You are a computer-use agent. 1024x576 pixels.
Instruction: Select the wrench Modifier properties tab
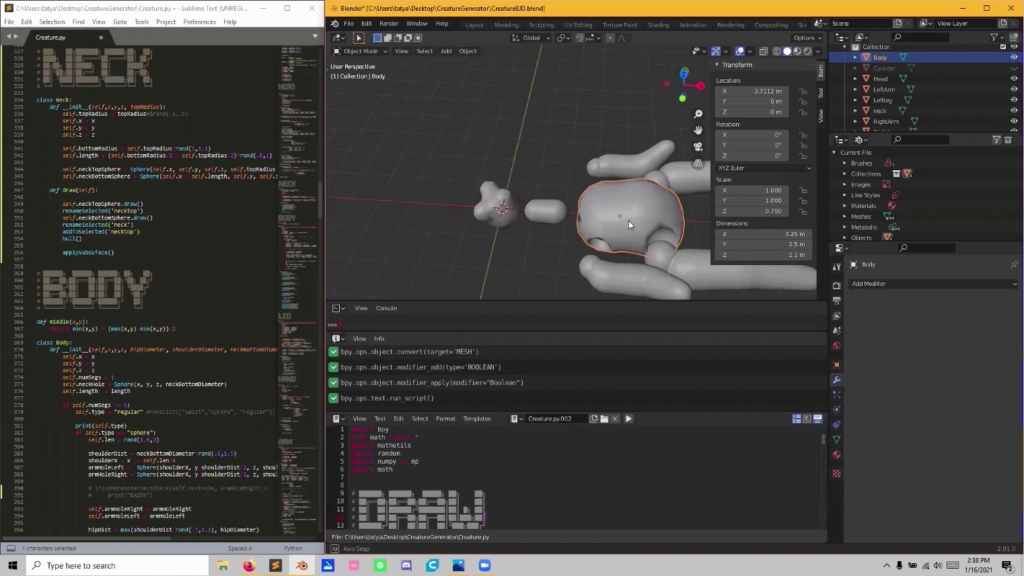[x=837, y=379]
